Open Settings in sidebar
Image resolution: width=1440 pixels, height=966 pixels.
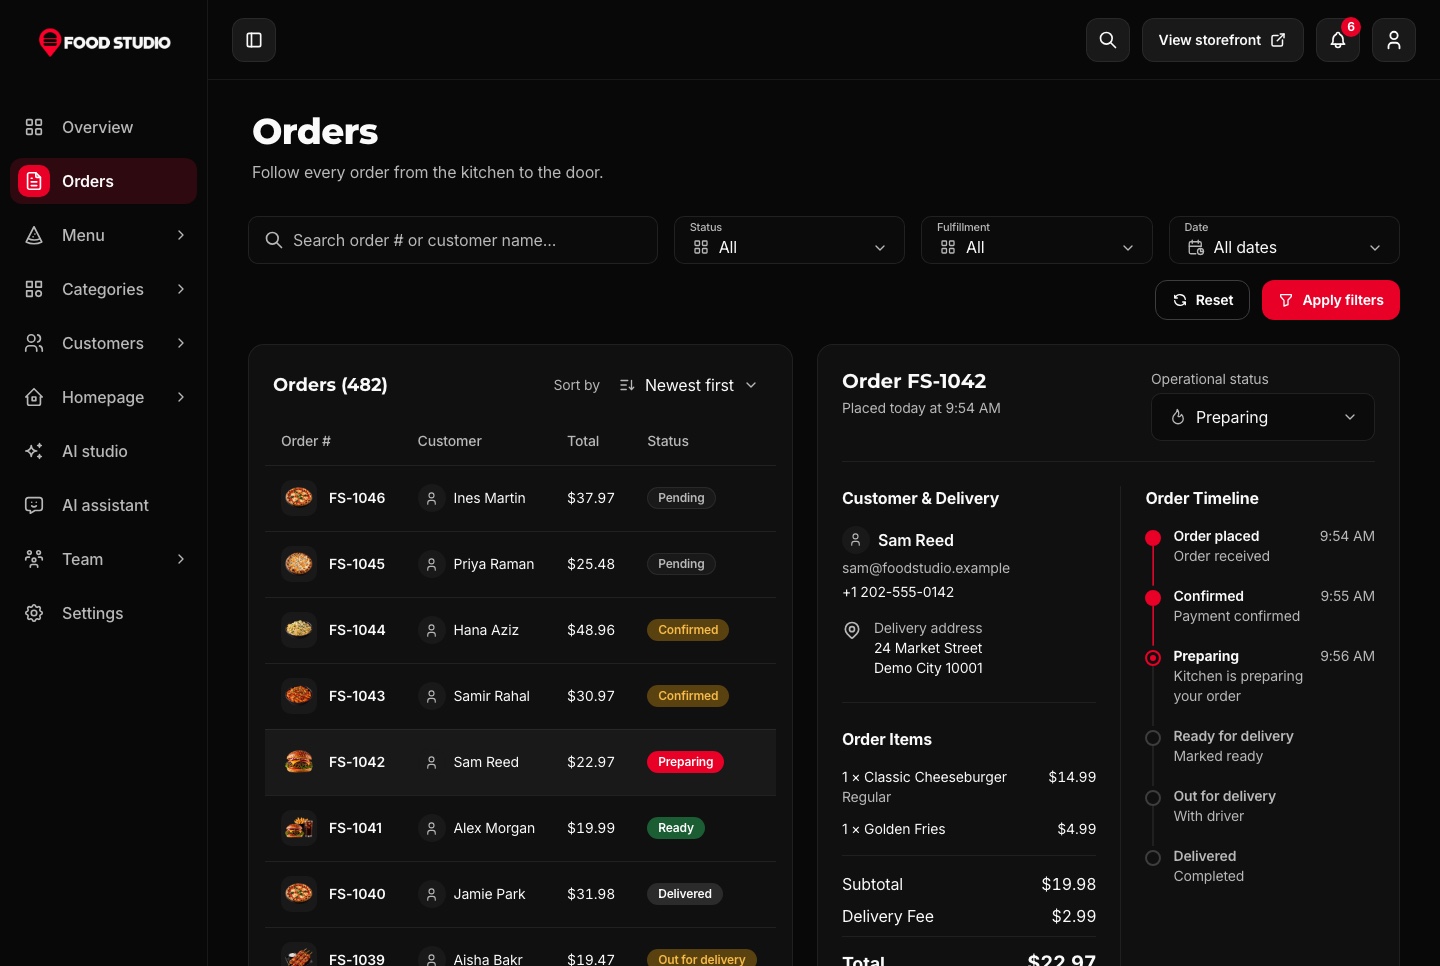click(103, 613)
